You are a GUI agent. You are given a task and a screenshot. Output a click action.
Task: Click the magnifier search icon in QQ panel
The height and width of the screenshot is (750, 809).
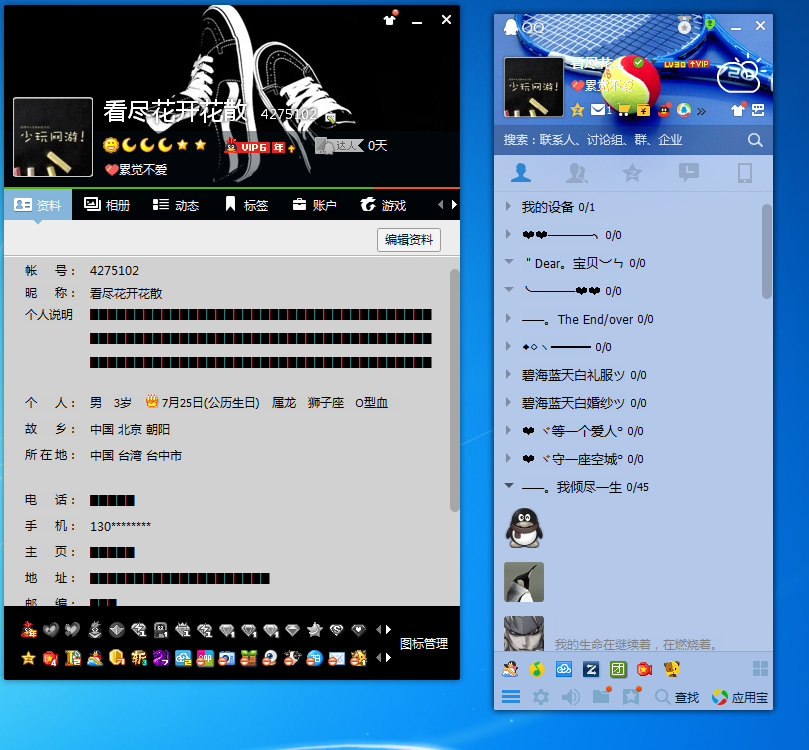point(755,140)
